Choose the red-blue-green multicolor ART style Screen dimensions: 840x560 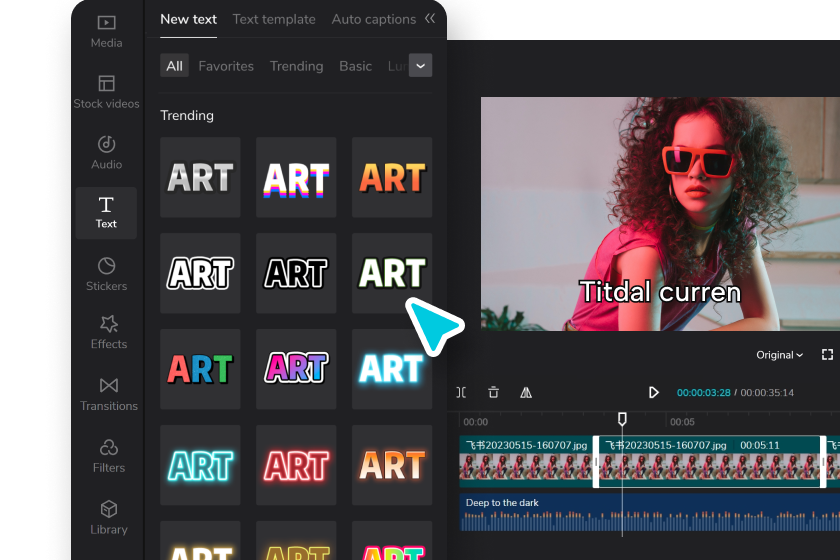point(200,369)
